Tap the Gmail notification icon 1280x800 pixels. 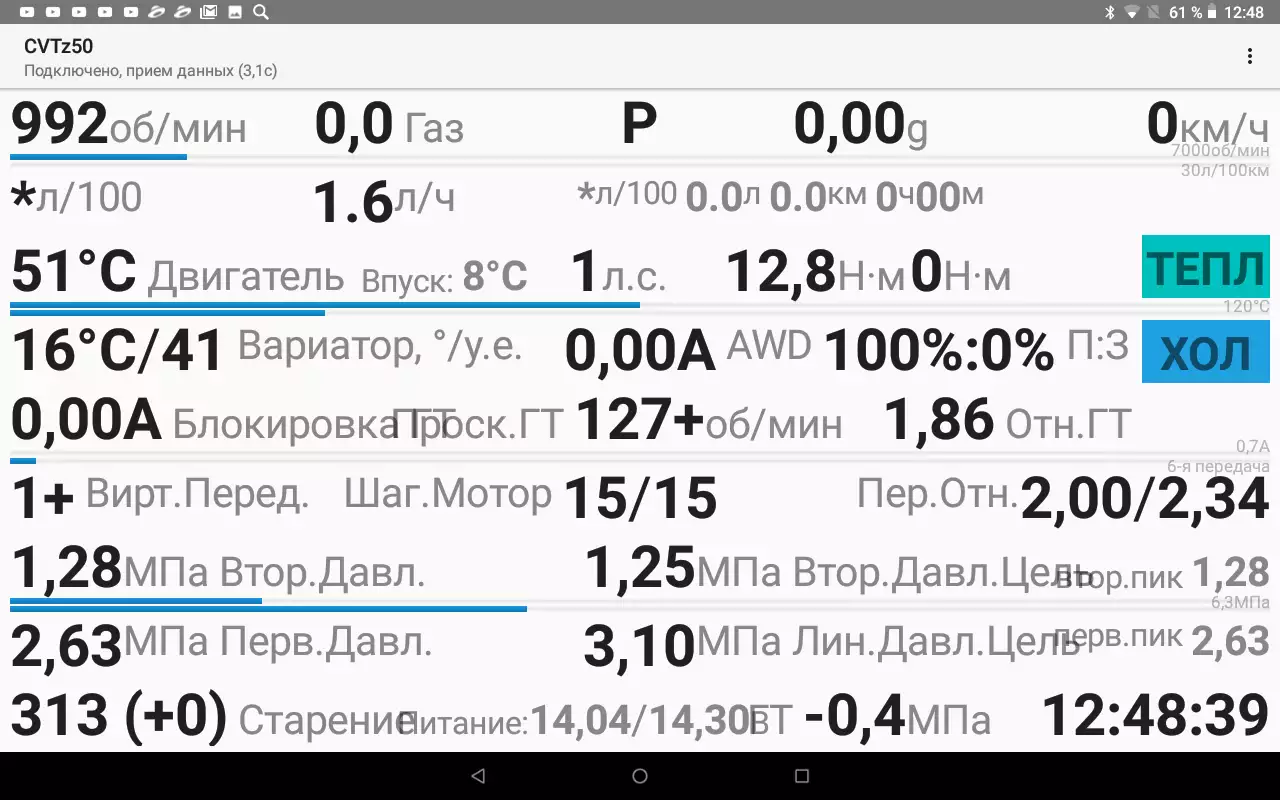(208, 12)
